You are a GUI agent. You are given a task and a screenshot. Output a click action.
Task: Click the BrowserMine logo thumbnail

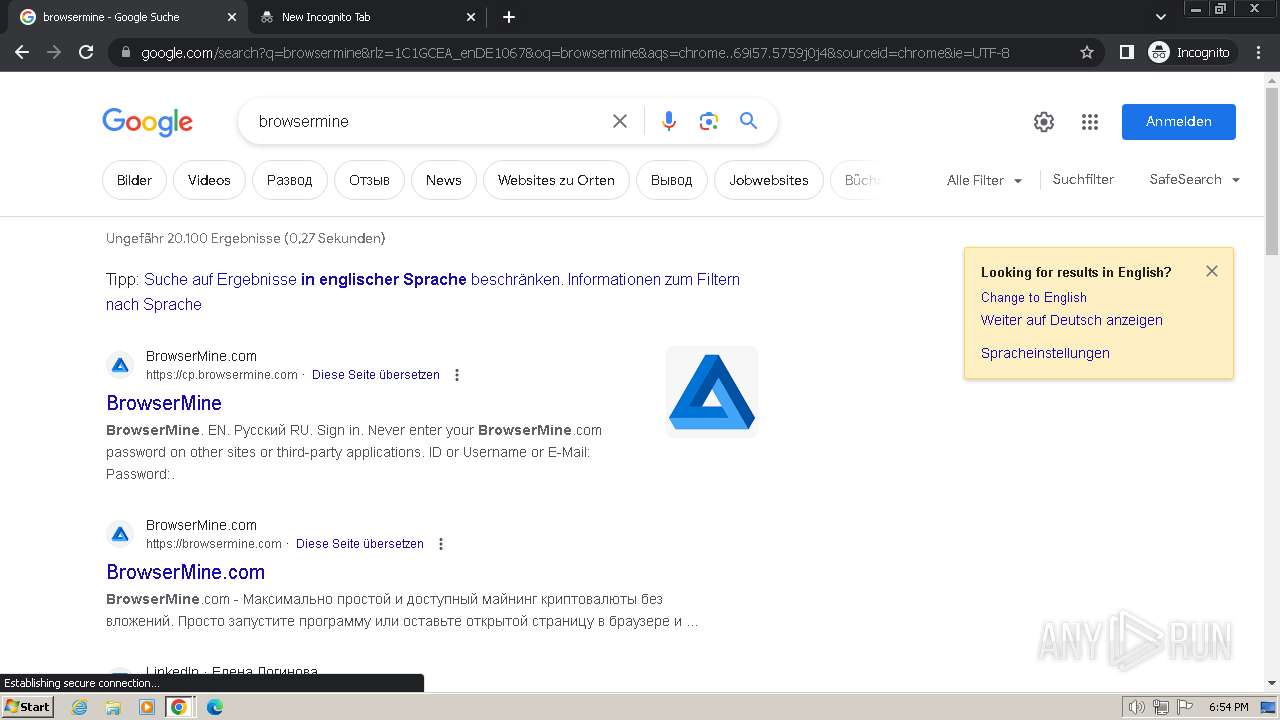[712, 392]
